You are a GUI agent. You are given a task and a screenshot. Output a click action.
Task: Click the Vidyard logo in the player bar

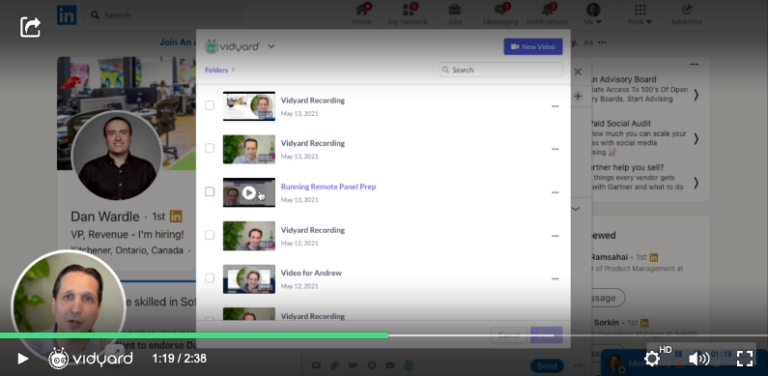pyautogui.click(x=91, y=359)
